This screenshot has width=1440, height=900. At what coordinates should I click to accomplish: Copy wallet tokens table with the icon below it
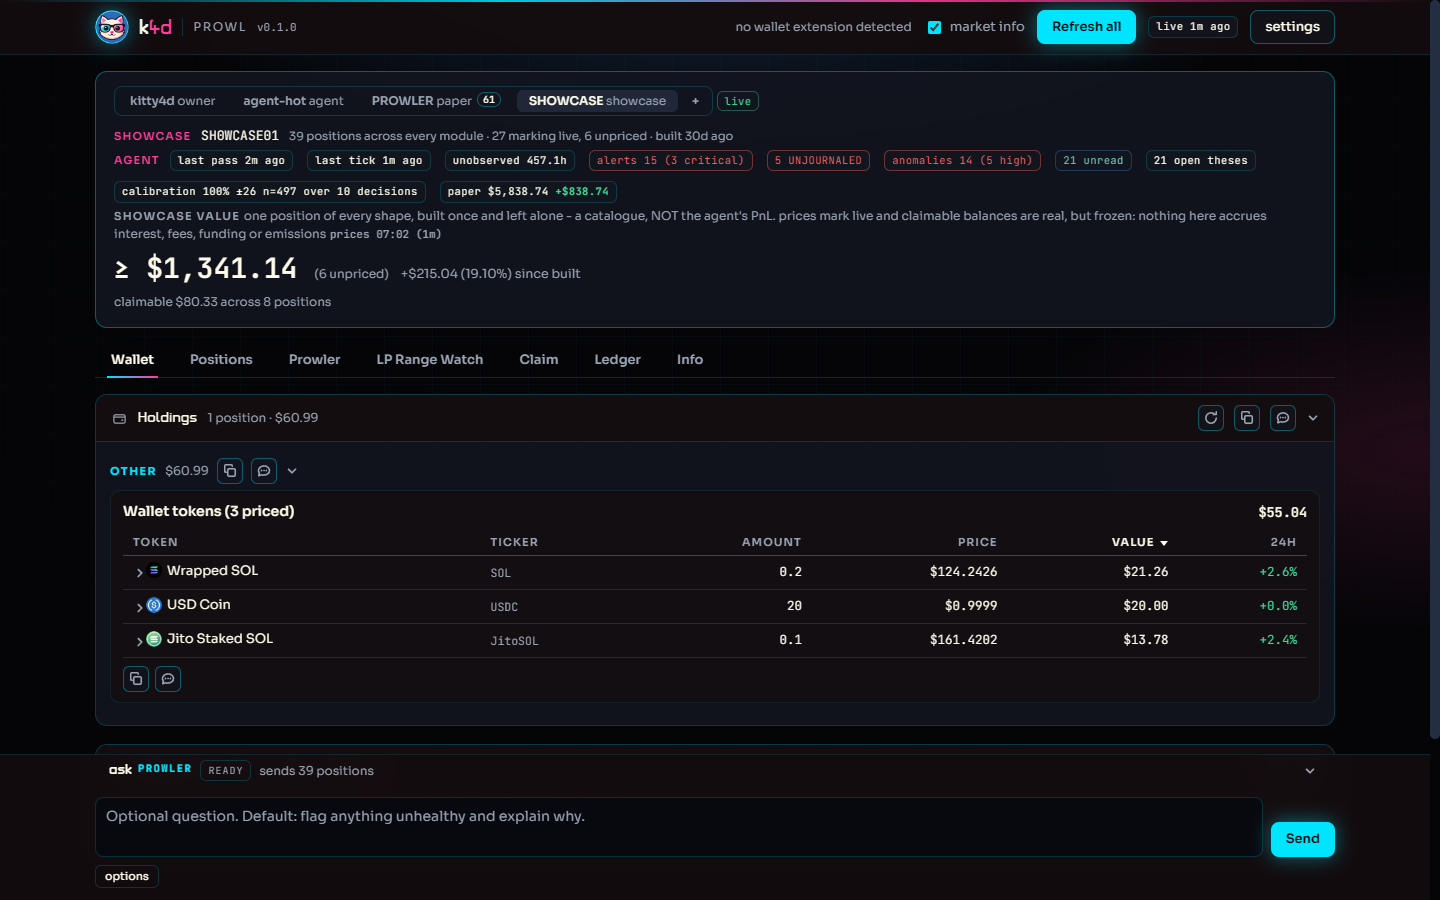point(136,679)
